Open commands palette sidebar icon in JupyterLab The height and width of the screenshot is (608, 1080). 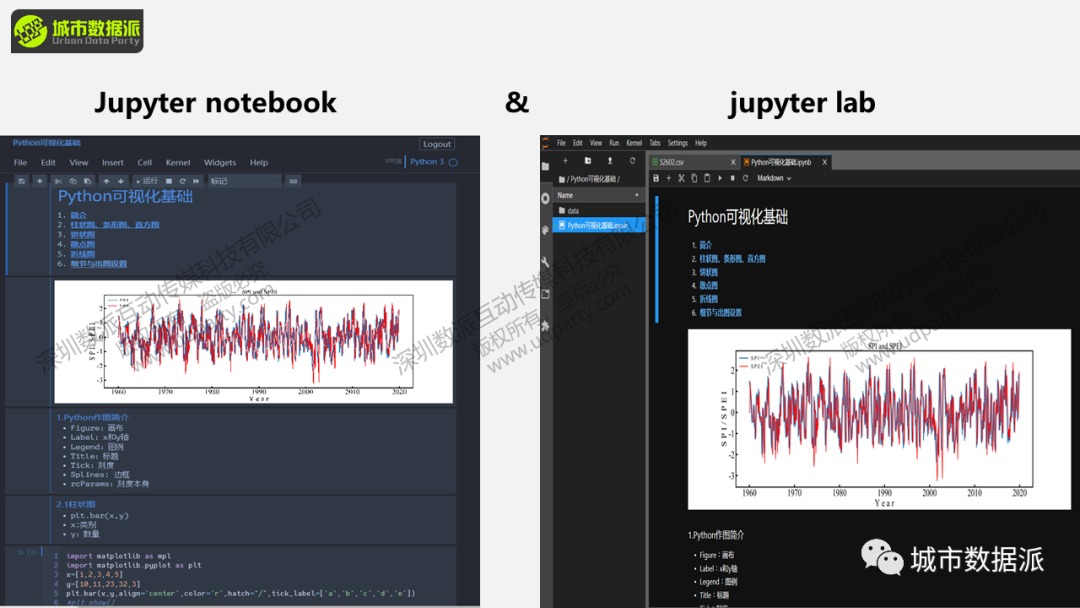(x=546, y=230)
